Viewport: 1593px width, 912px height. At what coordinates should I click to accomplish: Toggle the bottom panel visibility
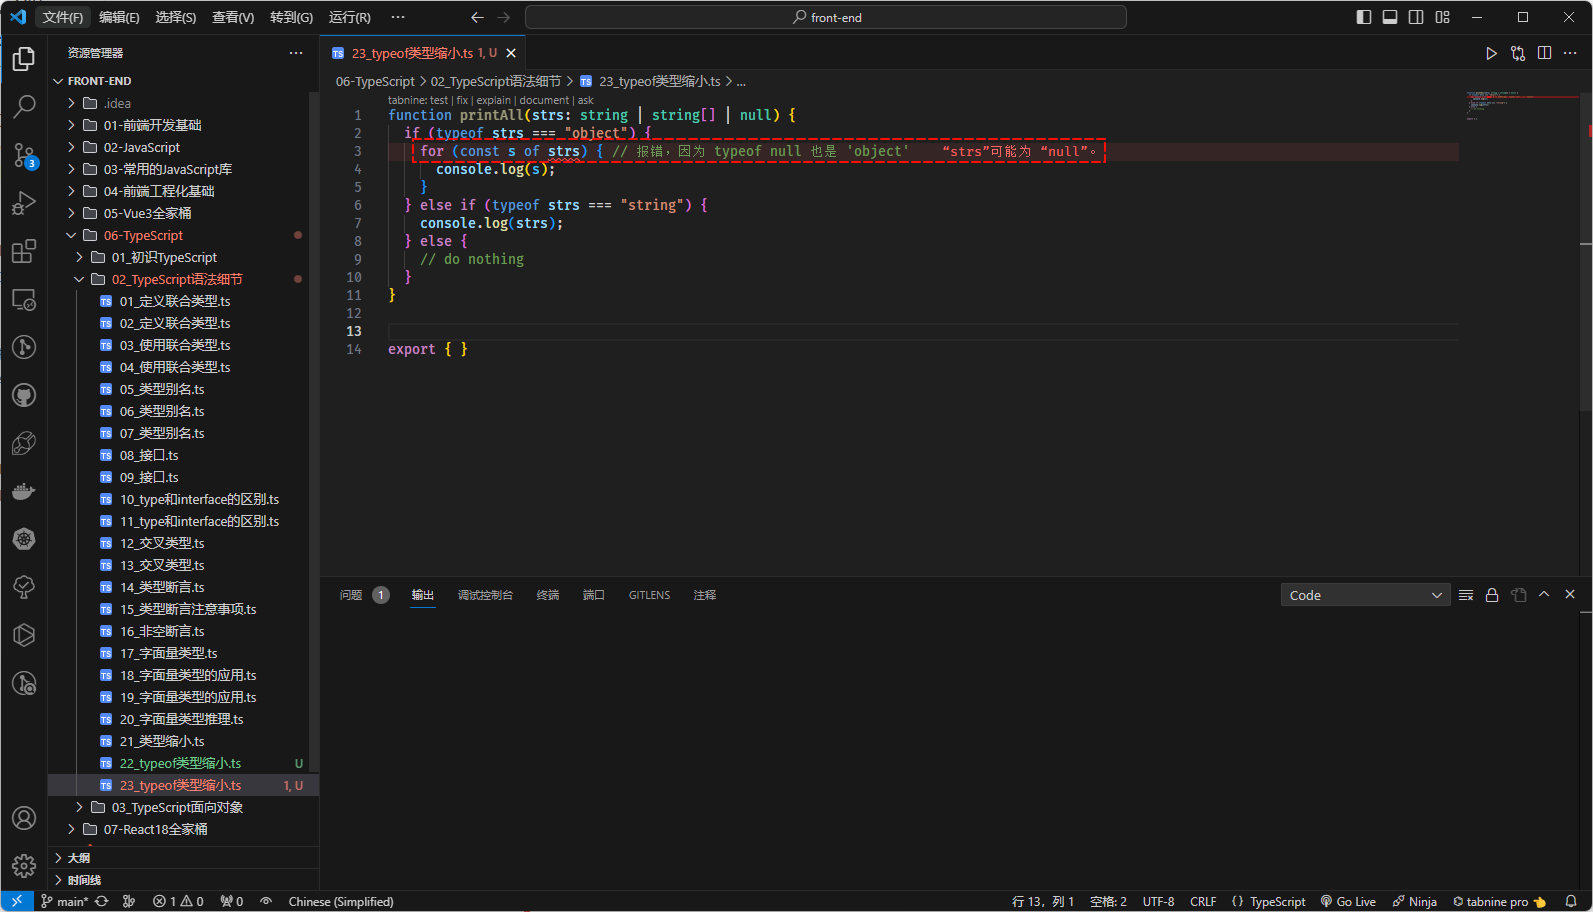tap(1389, 17)
